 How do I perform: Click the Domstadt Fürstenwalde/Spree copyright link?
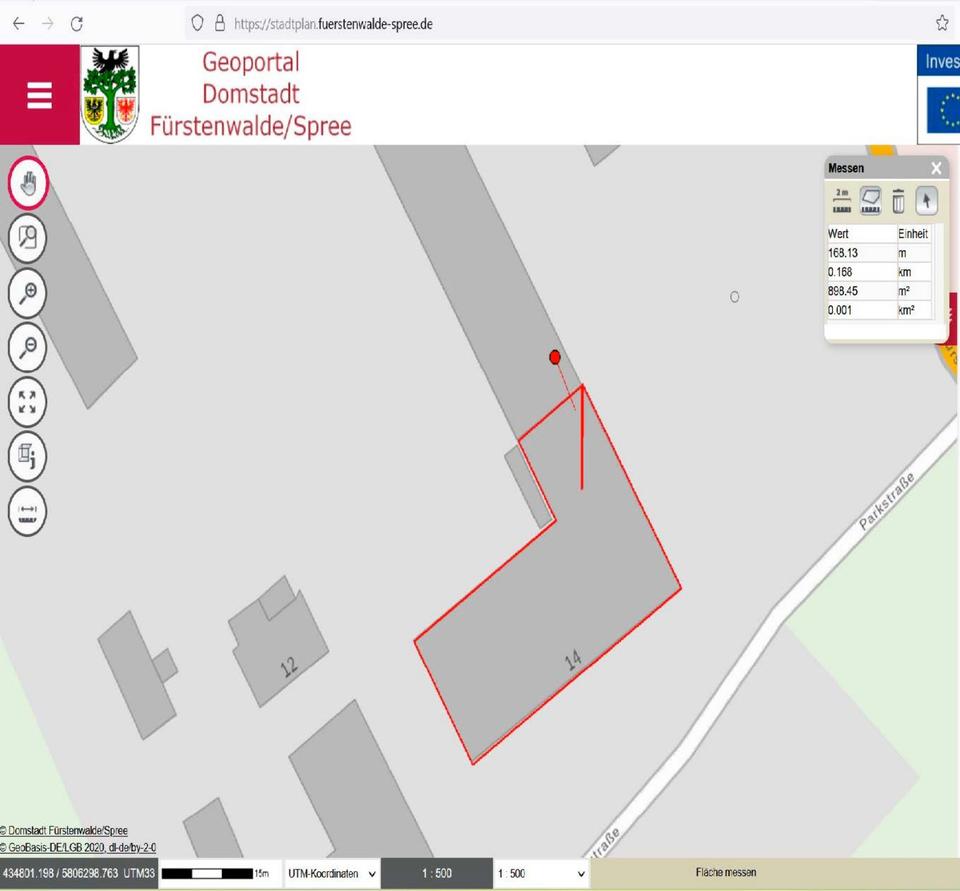tap(64, 831)
